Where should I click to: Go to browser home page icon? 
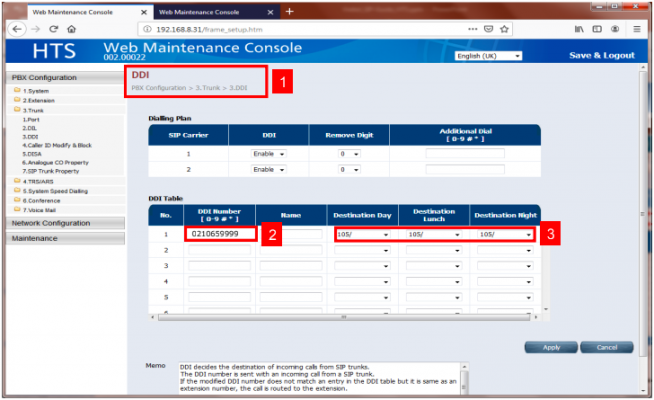72,29
